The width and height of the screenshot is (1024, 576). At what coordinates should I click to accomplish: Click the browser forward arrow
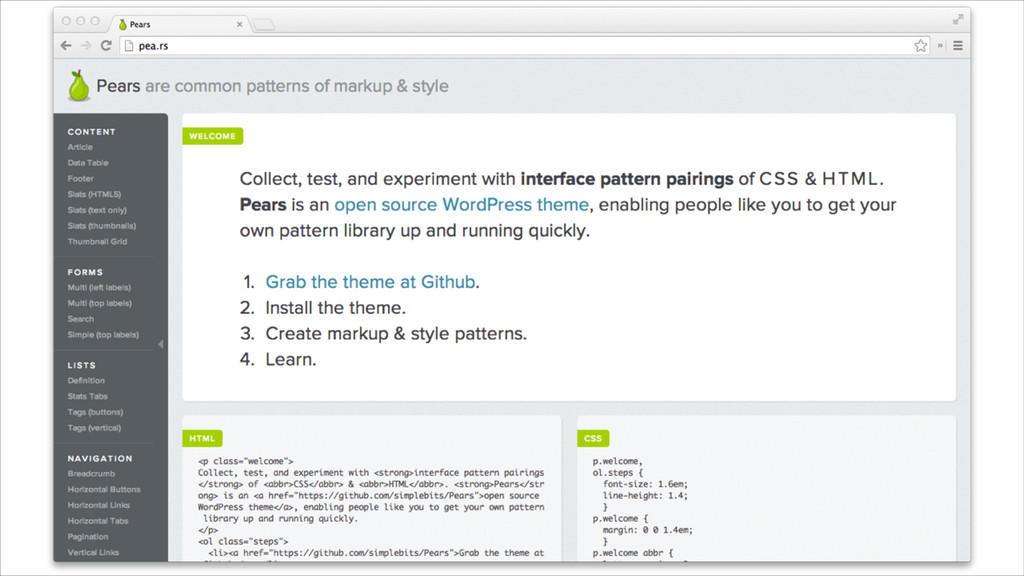click(85, 45)
